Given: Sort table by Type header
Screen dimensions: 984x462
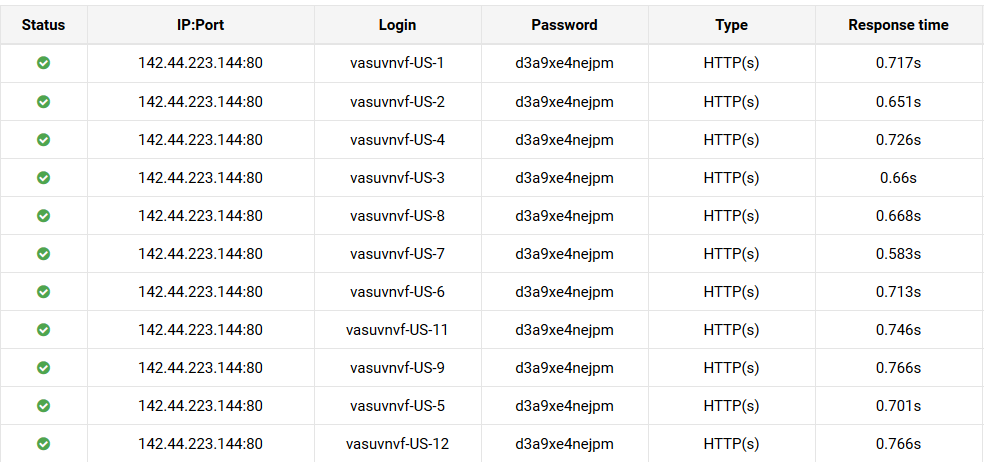Looking at the screenshot, I should (x=731, y=25).
